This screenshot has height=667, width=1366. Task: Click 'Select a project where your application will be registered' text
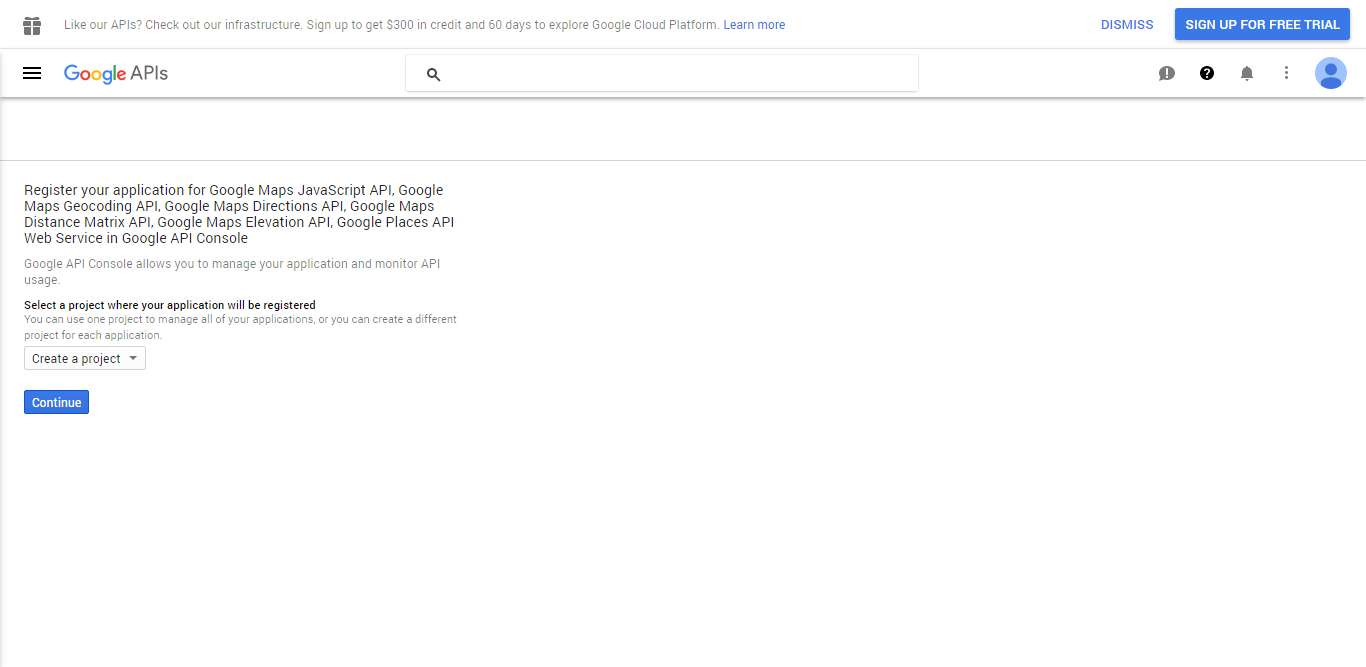[170, 305]
